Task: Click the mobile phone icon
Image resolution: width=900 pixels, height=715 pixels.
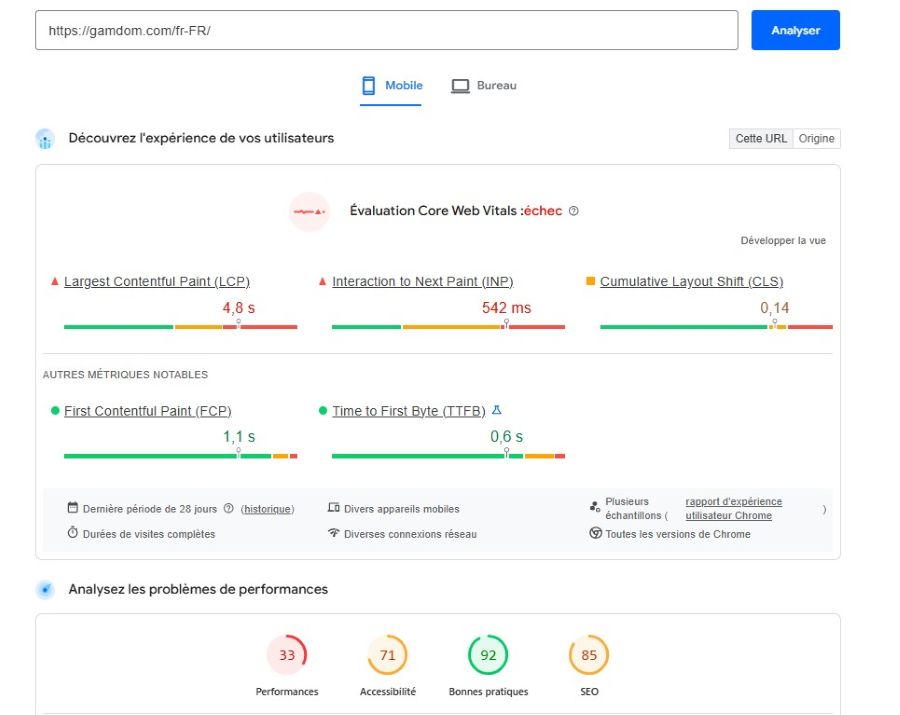Action: pyautogui.click(x=368, y=86)
